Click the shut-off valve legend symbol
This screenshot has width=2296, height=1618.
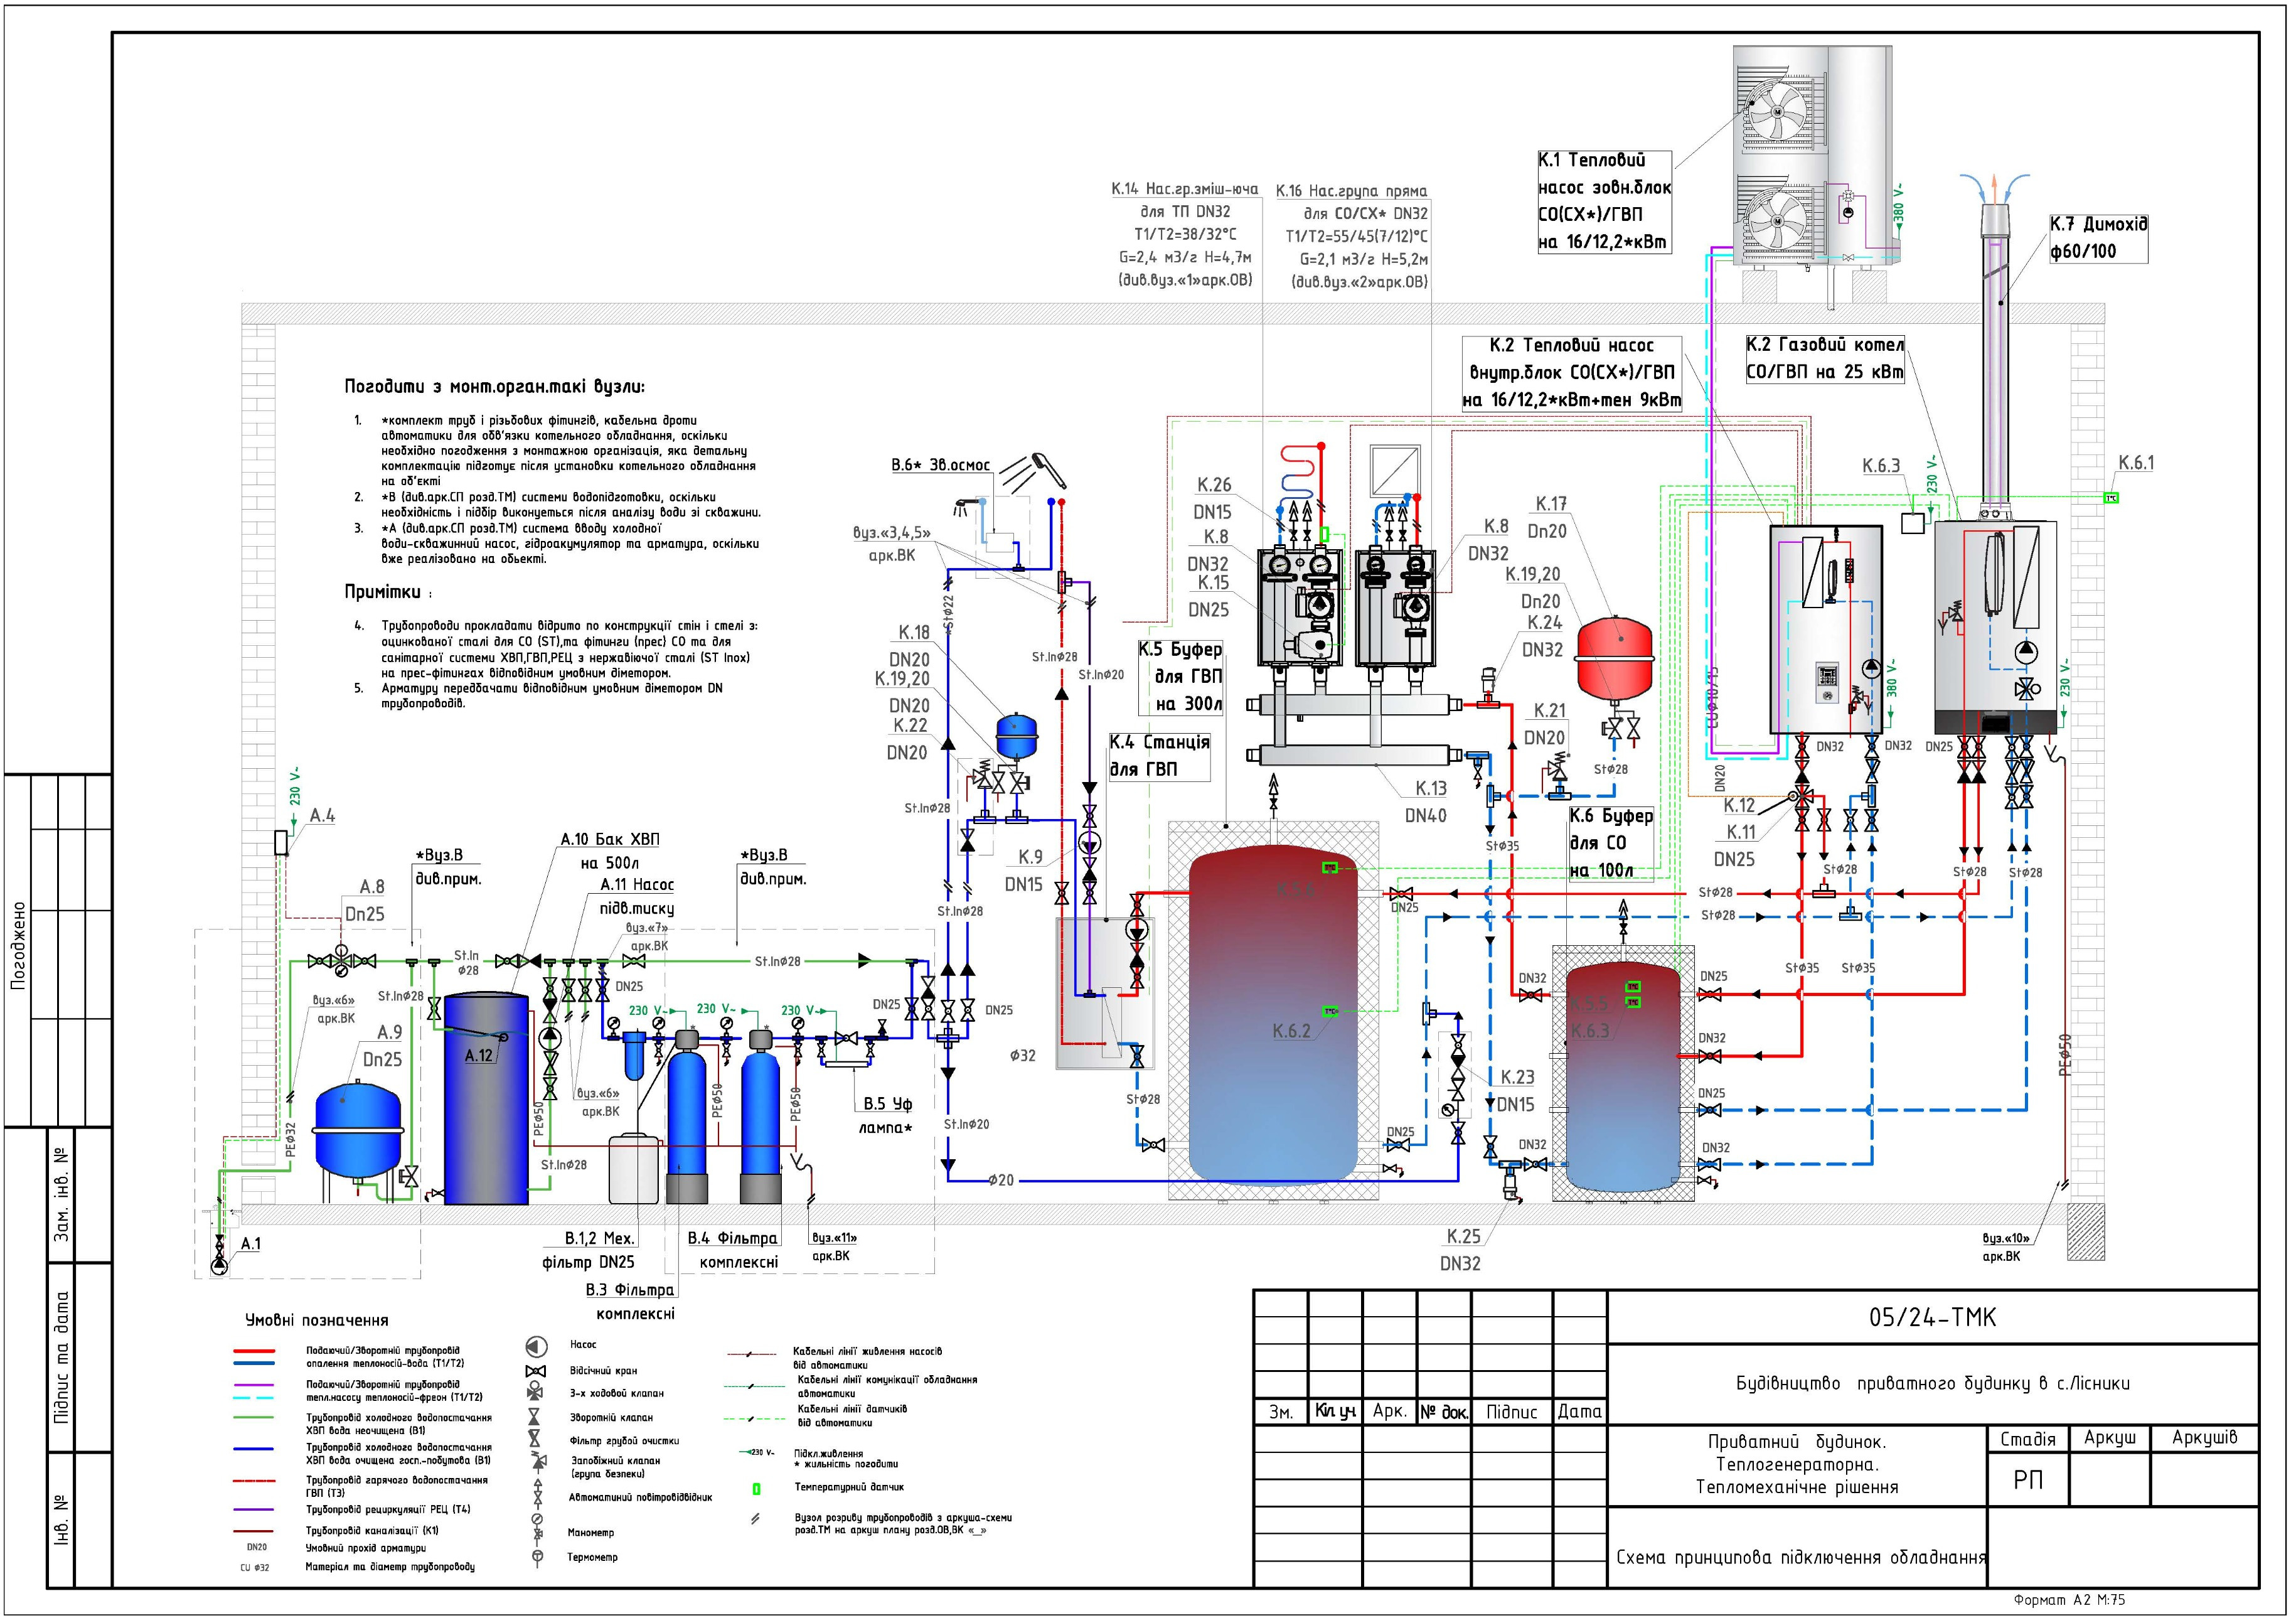coord(536,1371)
